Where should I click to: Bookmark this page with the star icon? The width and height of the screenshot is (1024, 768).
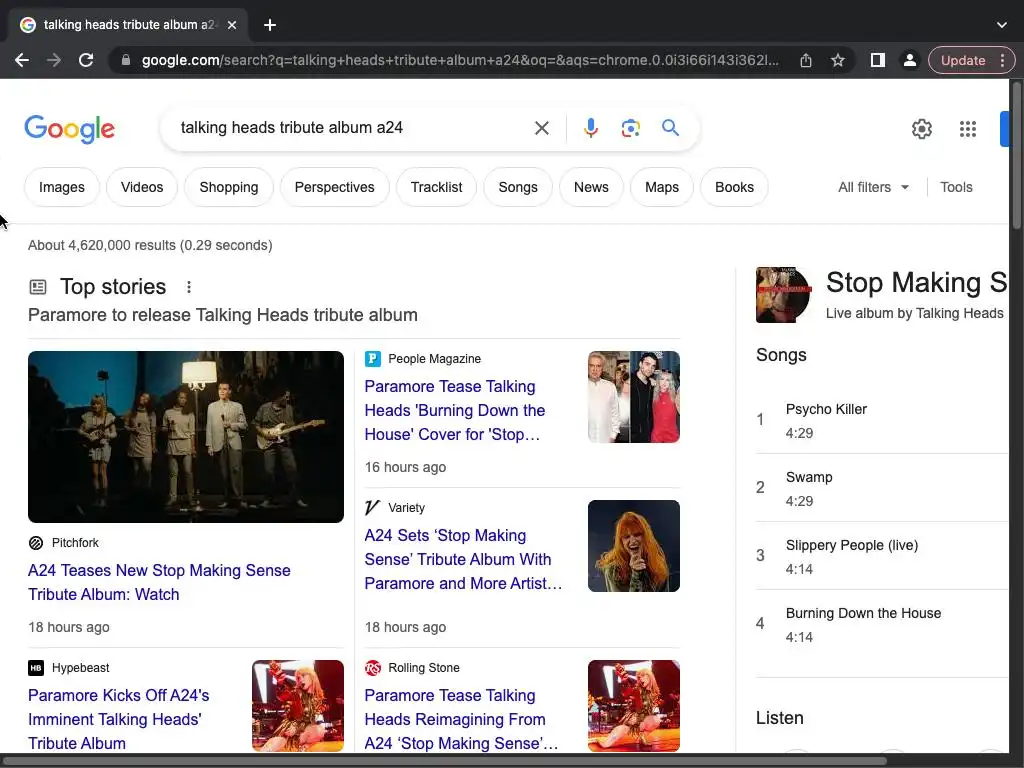pyautogui.click(x=838, y=60)
